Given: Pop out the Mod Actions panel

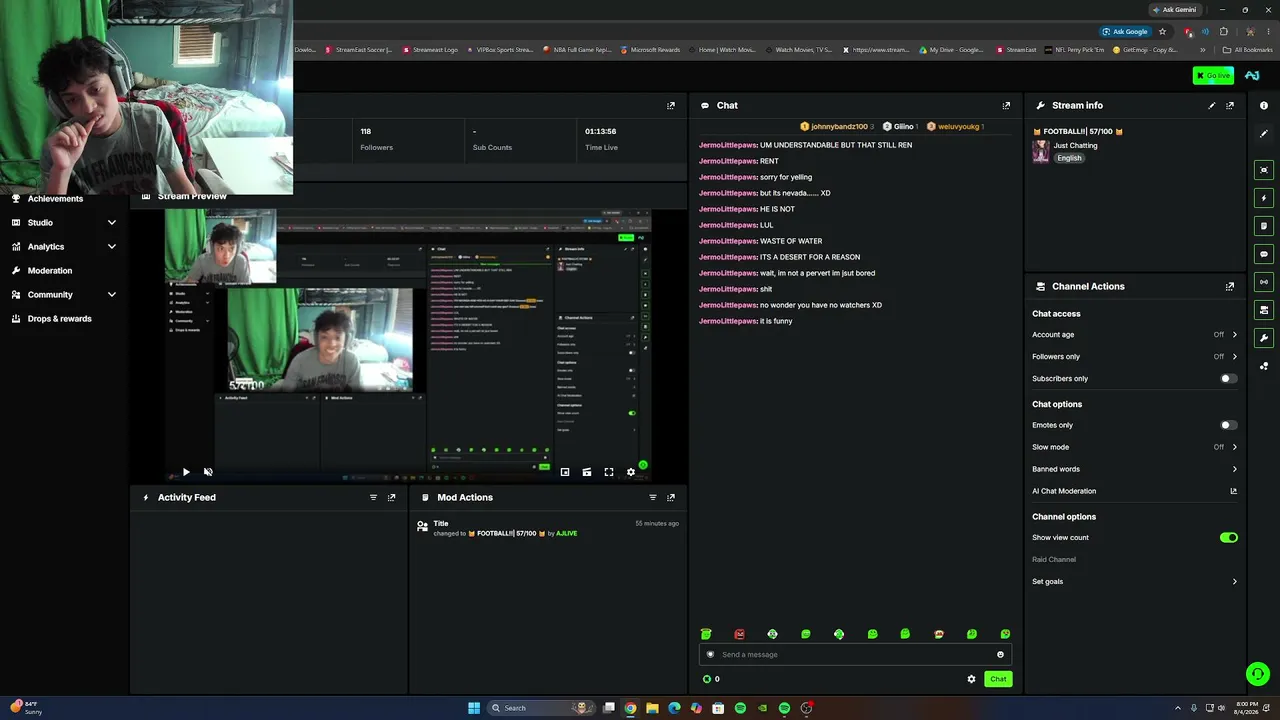Looking at the screenshot, I should [671, 497].
